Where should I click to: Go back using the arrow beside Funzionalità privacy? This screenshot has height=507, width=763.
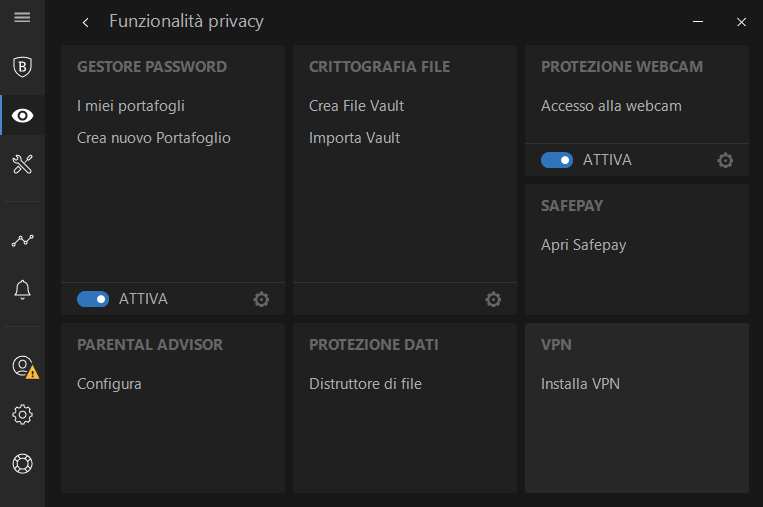click(x=86, y=22)
